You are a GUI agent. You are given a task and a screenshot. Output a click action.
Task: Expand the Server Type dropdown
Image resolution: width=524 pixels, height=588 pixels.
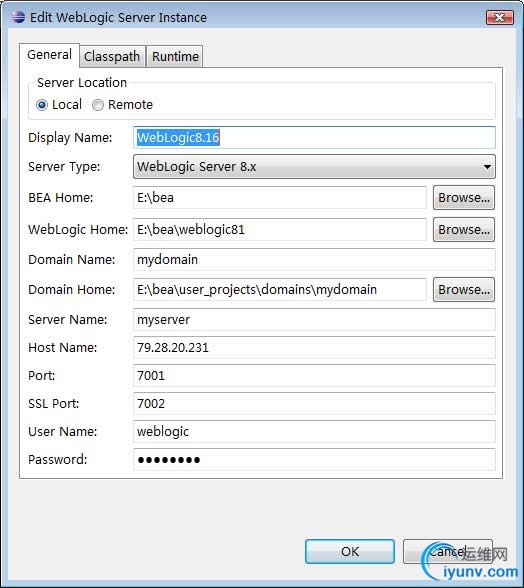click(314, 166)
